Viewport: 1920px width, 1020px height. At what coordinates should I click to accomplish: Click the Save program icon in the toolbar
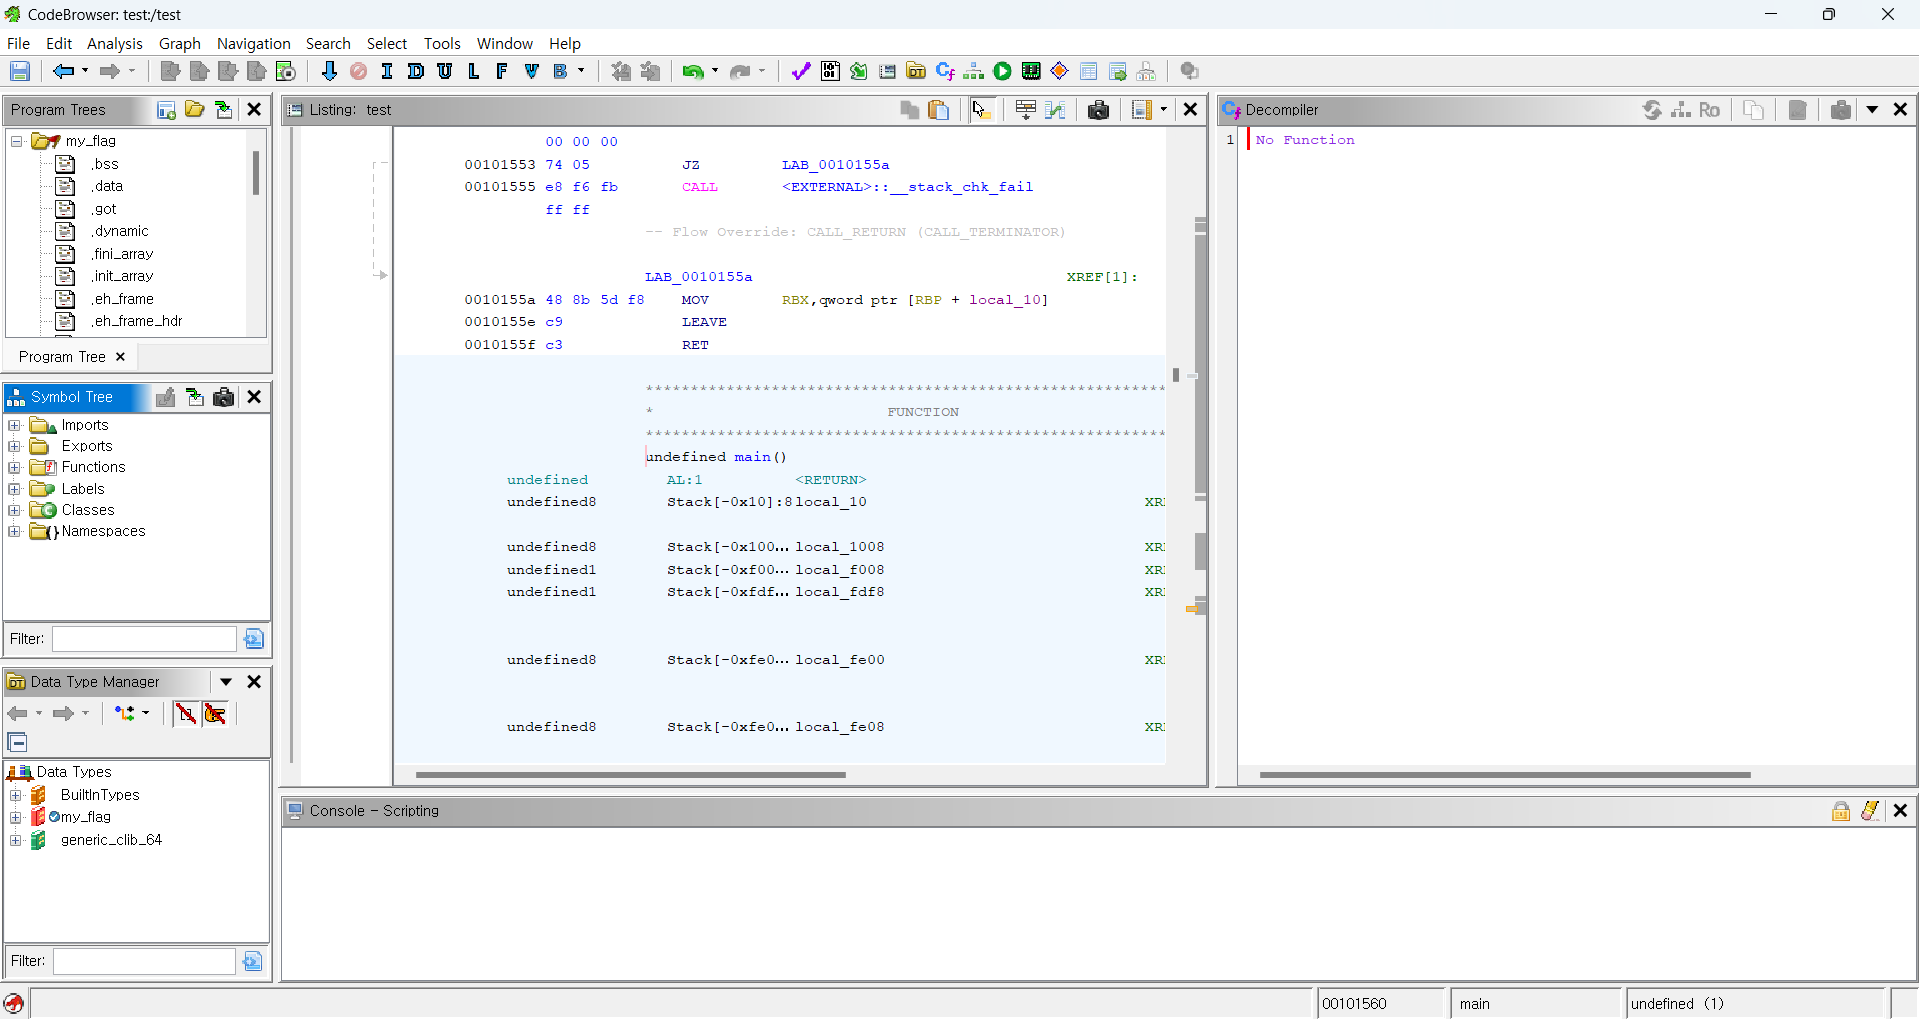[x=20, y=71]
